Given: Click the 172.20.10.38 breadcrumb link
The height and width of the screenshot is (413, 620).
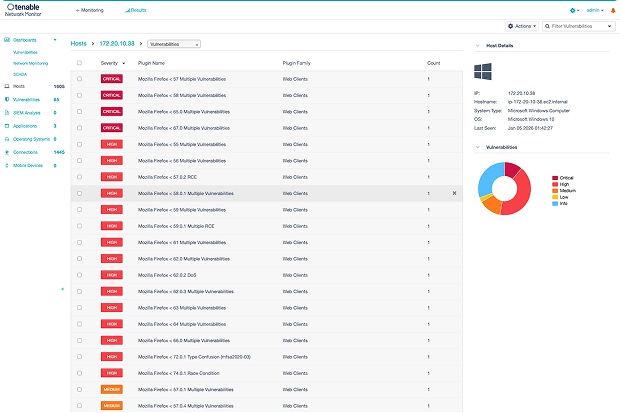Looking at the screenshot, I should pos(117,44).
